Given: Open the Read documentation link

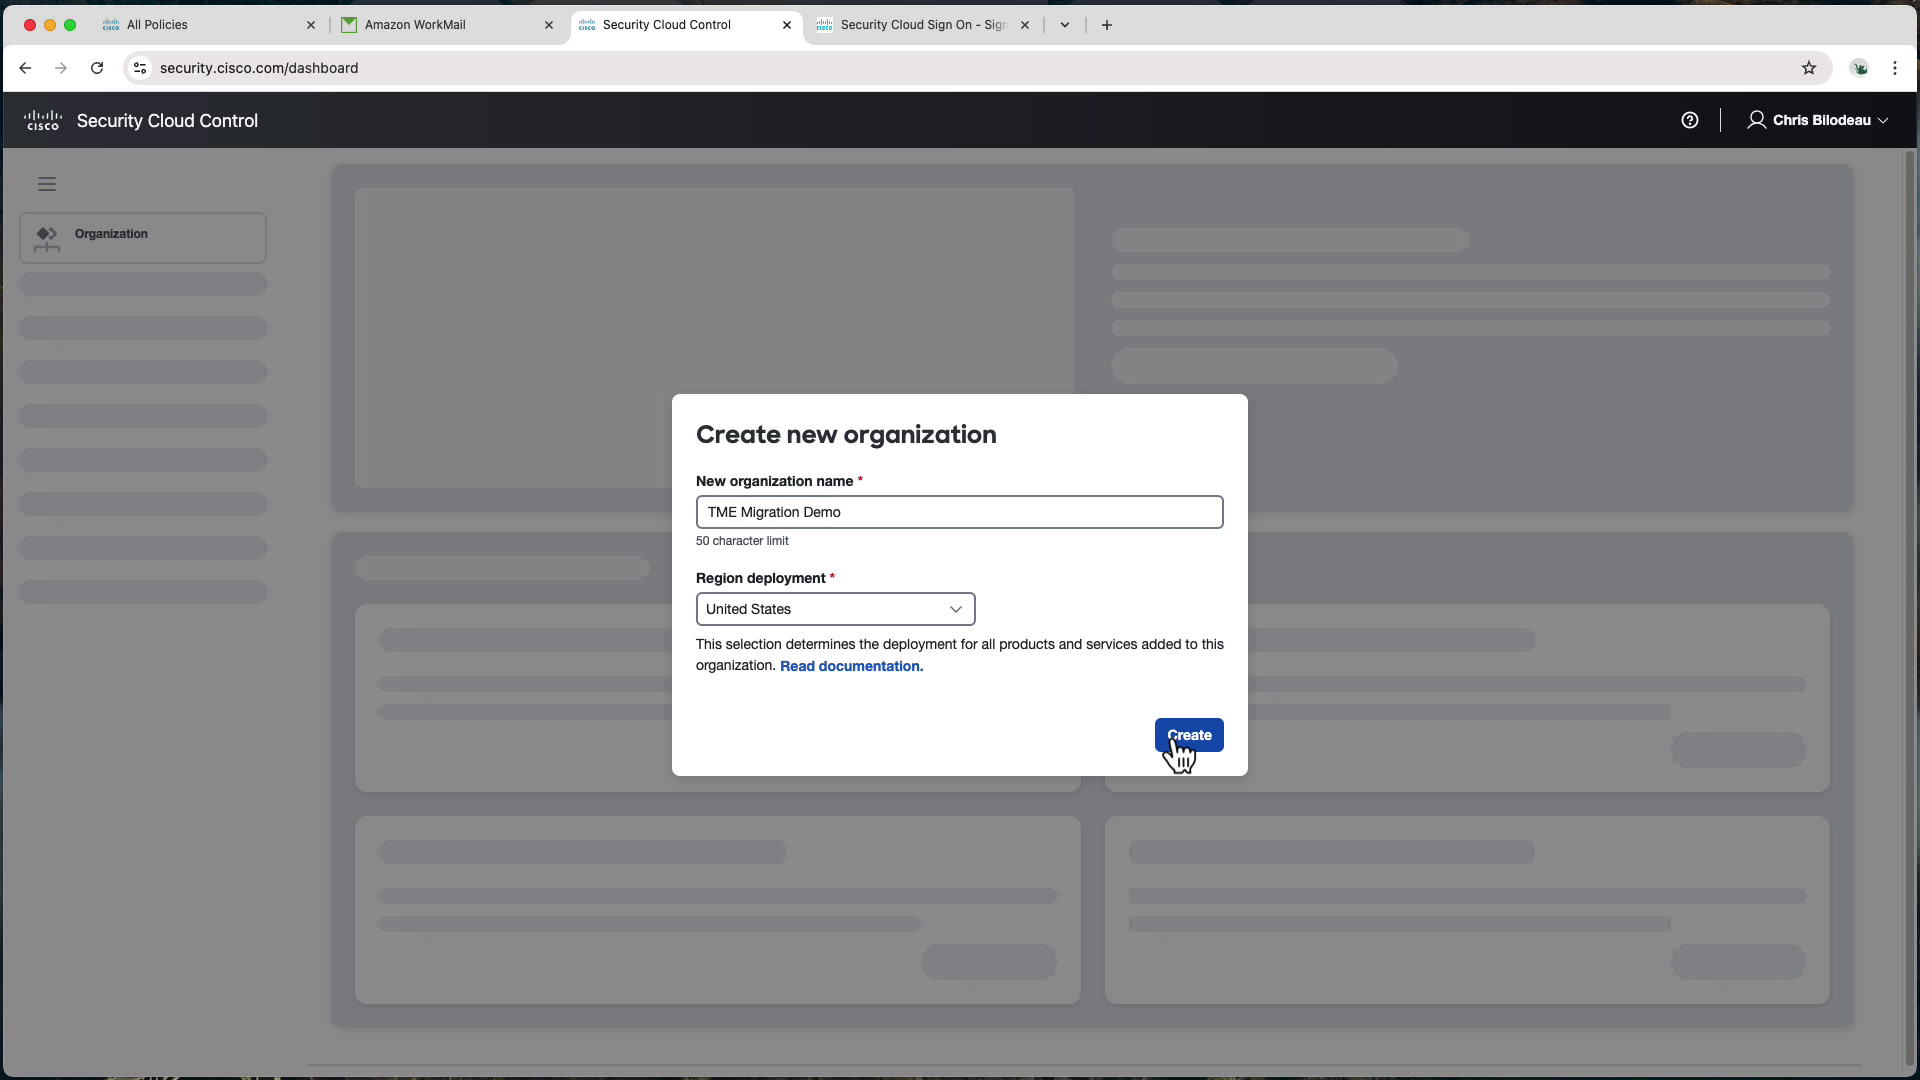Looking at the screenshot, I should 852,666.
